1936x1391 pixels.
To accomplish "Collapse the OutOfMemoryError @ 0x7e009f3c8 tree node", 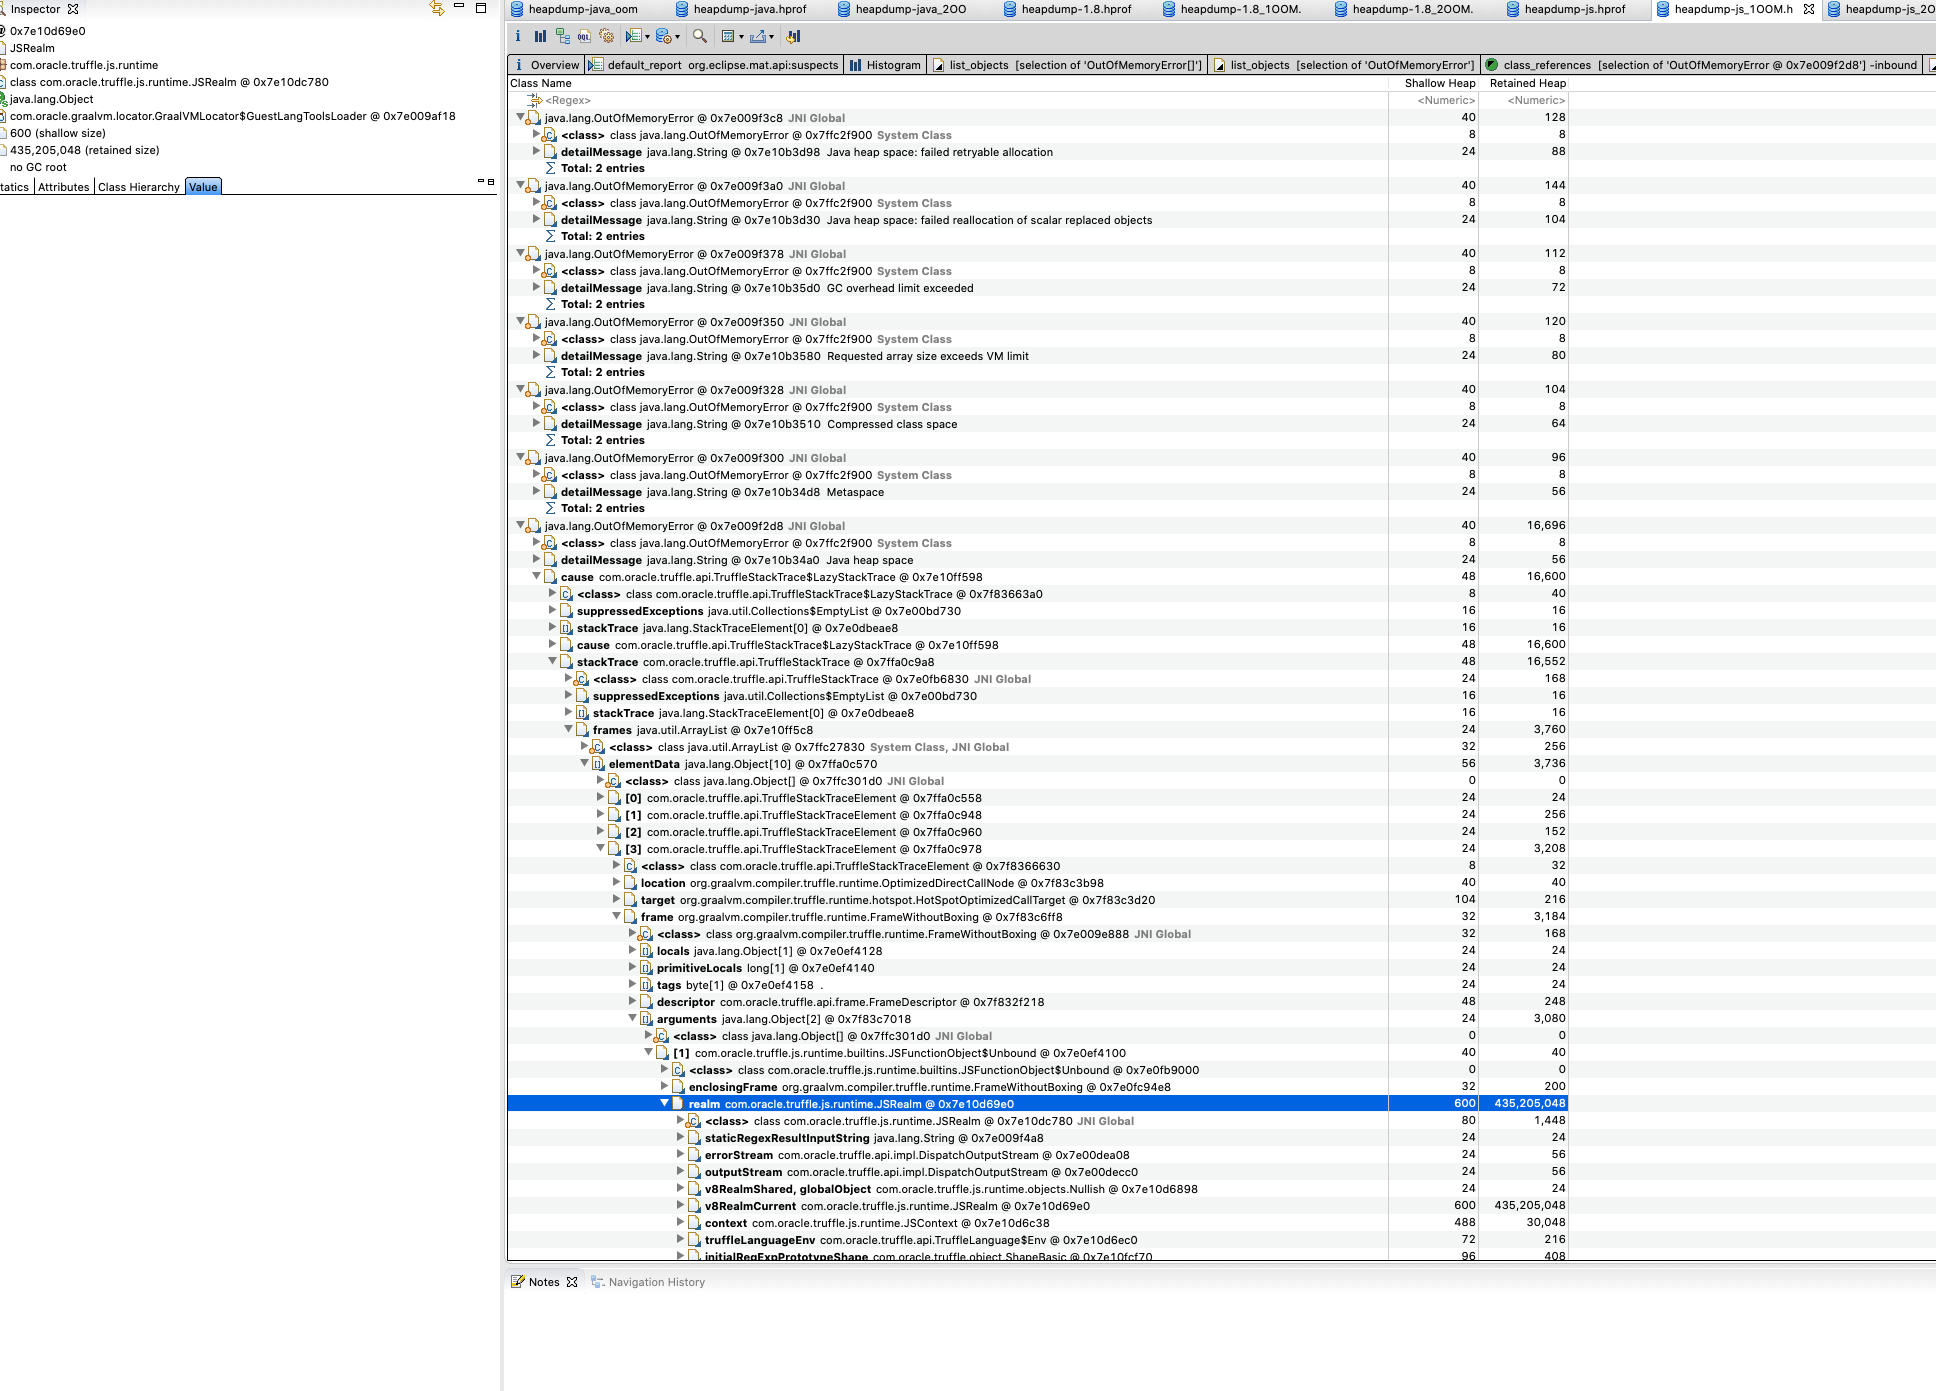I will point(519,117).
